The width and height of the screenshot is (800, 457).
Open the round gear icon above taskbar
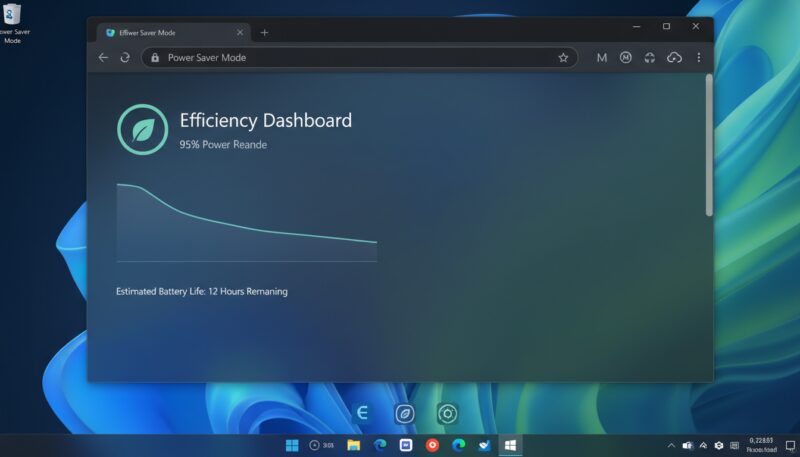tap(447, 414)
